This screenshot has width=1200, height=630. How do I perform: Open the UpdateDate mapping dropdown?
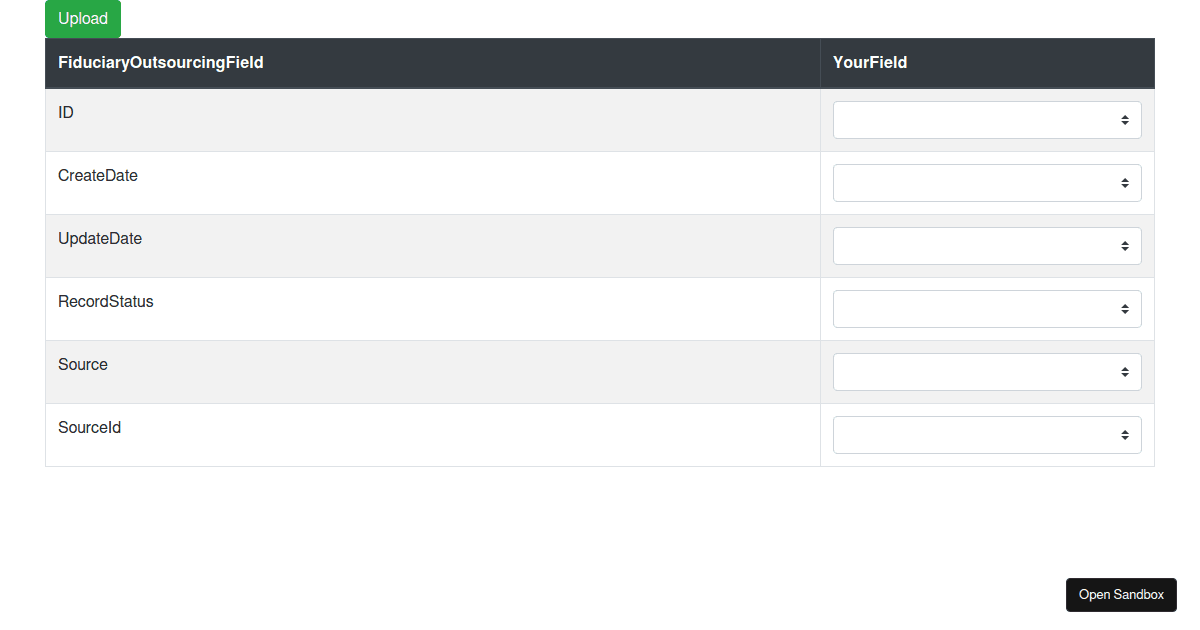987,245
